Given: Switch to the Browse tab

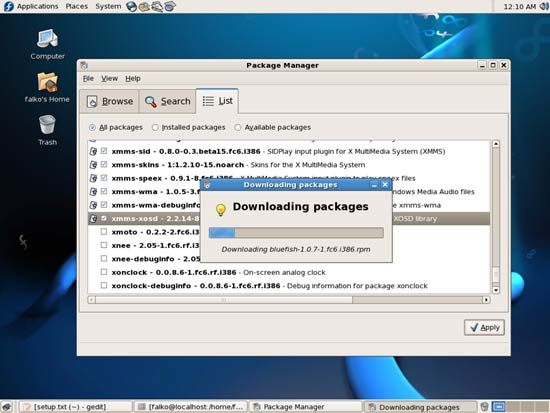Looking at the screenshot, I should click(x=110, y=101).
